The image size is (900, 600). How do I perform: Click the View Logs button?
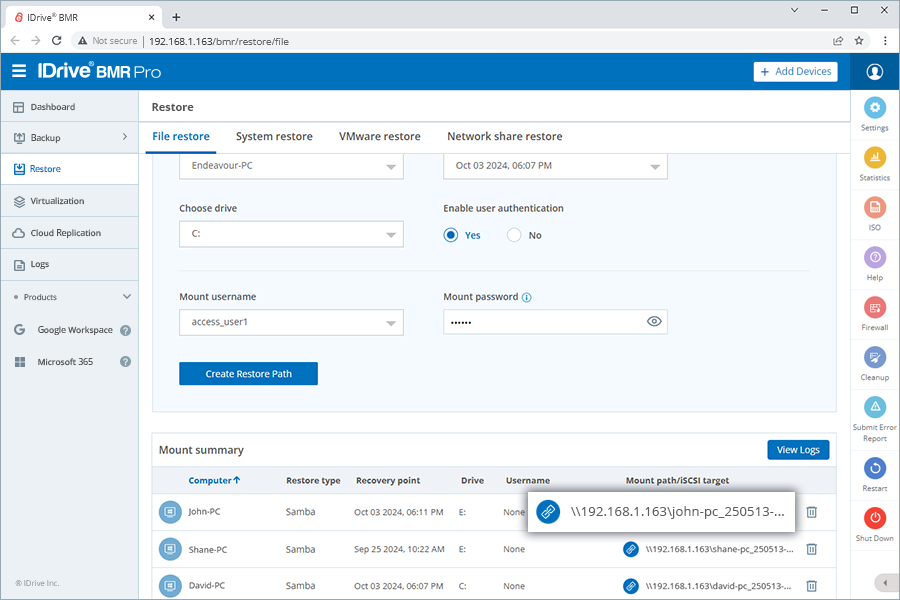click(797, 450)
